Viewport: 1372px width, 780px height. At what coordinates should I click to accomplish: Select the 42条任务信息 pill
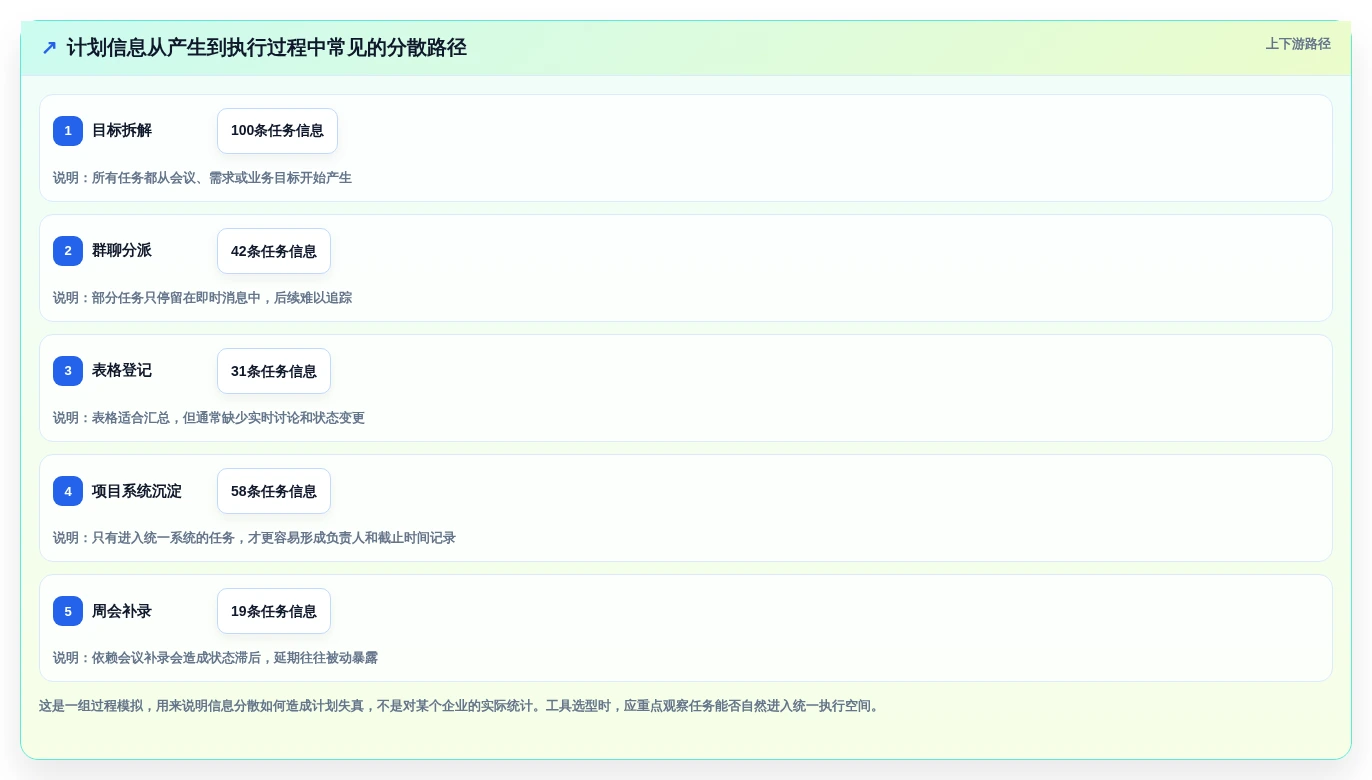pos(274,251)
